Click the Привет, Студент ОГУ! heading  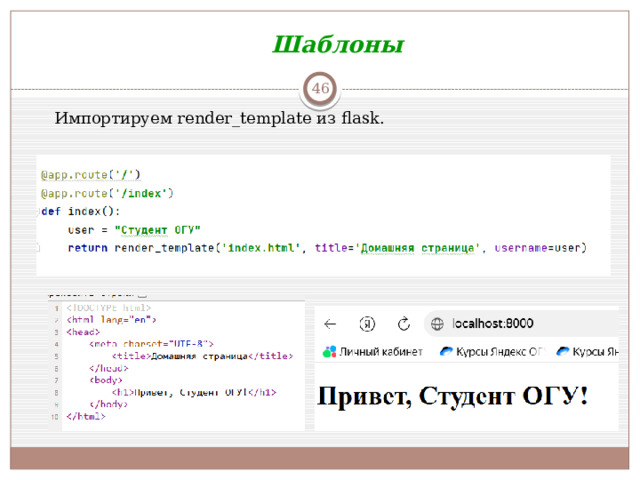pos(453,396)
